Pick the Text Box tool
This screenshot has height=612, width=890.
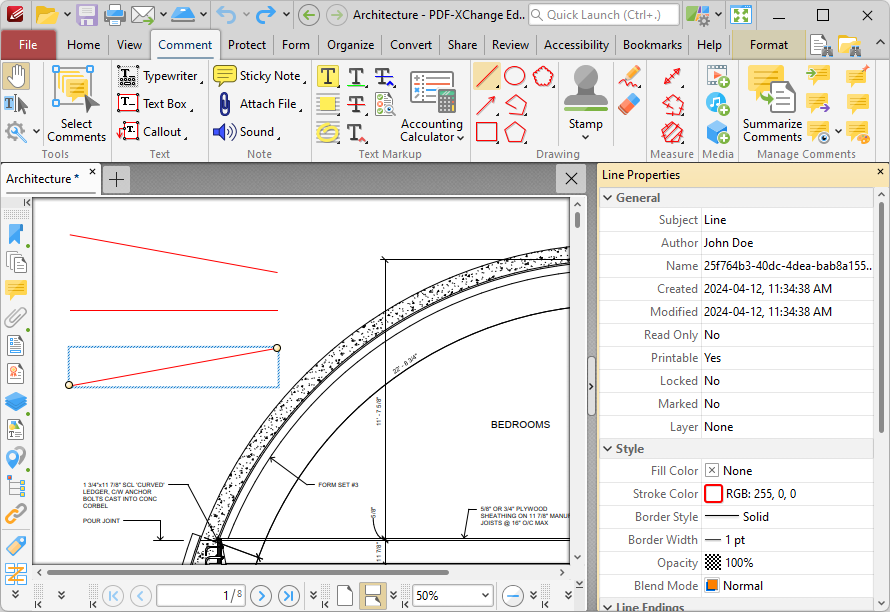point(154,104)
